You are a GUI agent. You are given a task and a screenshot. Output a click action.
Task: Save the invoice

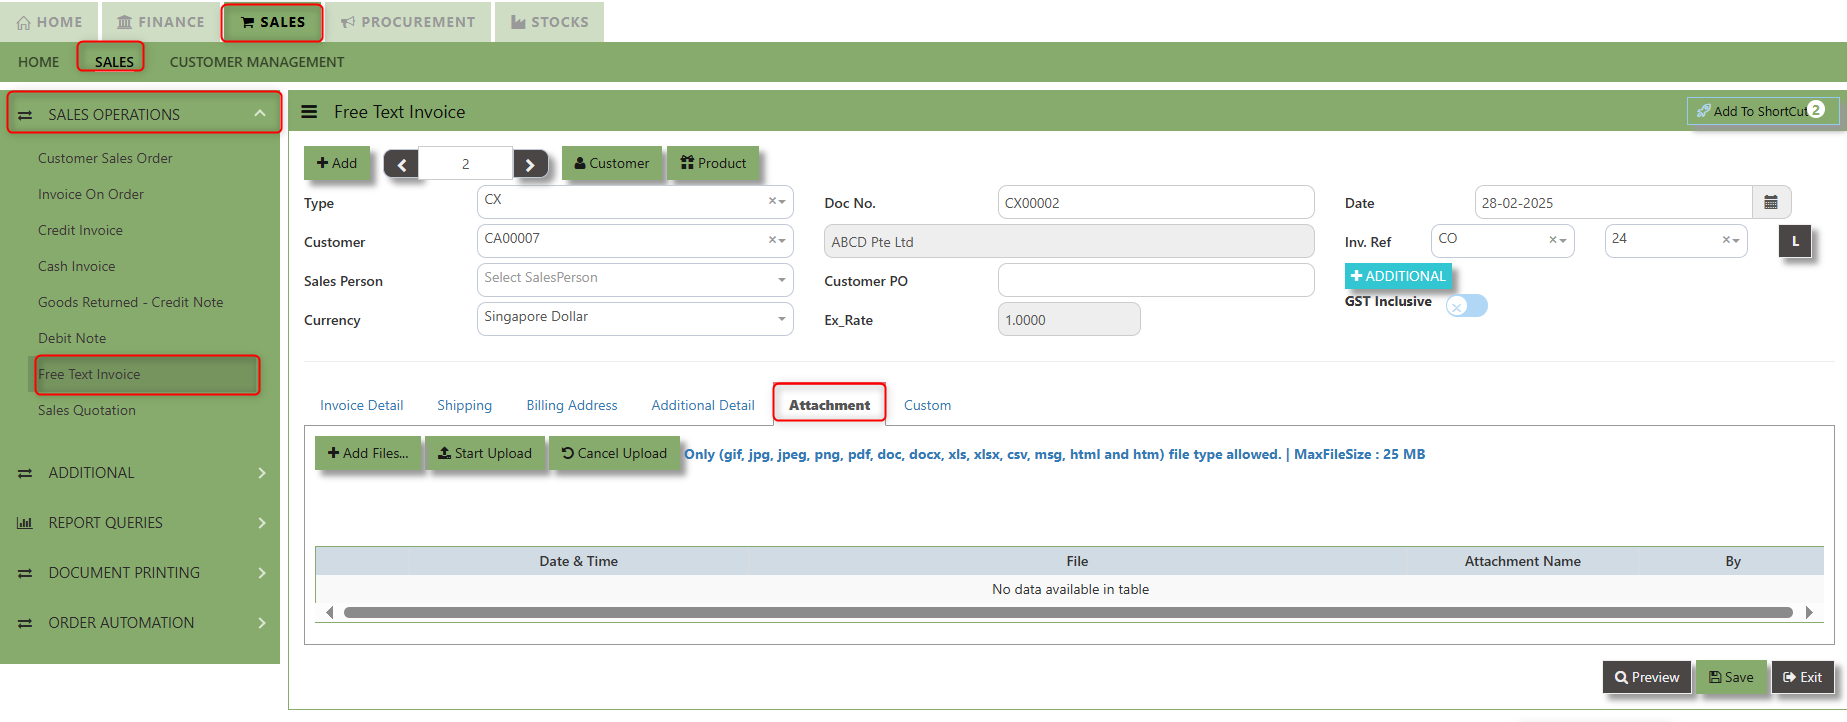(x=1731, y=677)
